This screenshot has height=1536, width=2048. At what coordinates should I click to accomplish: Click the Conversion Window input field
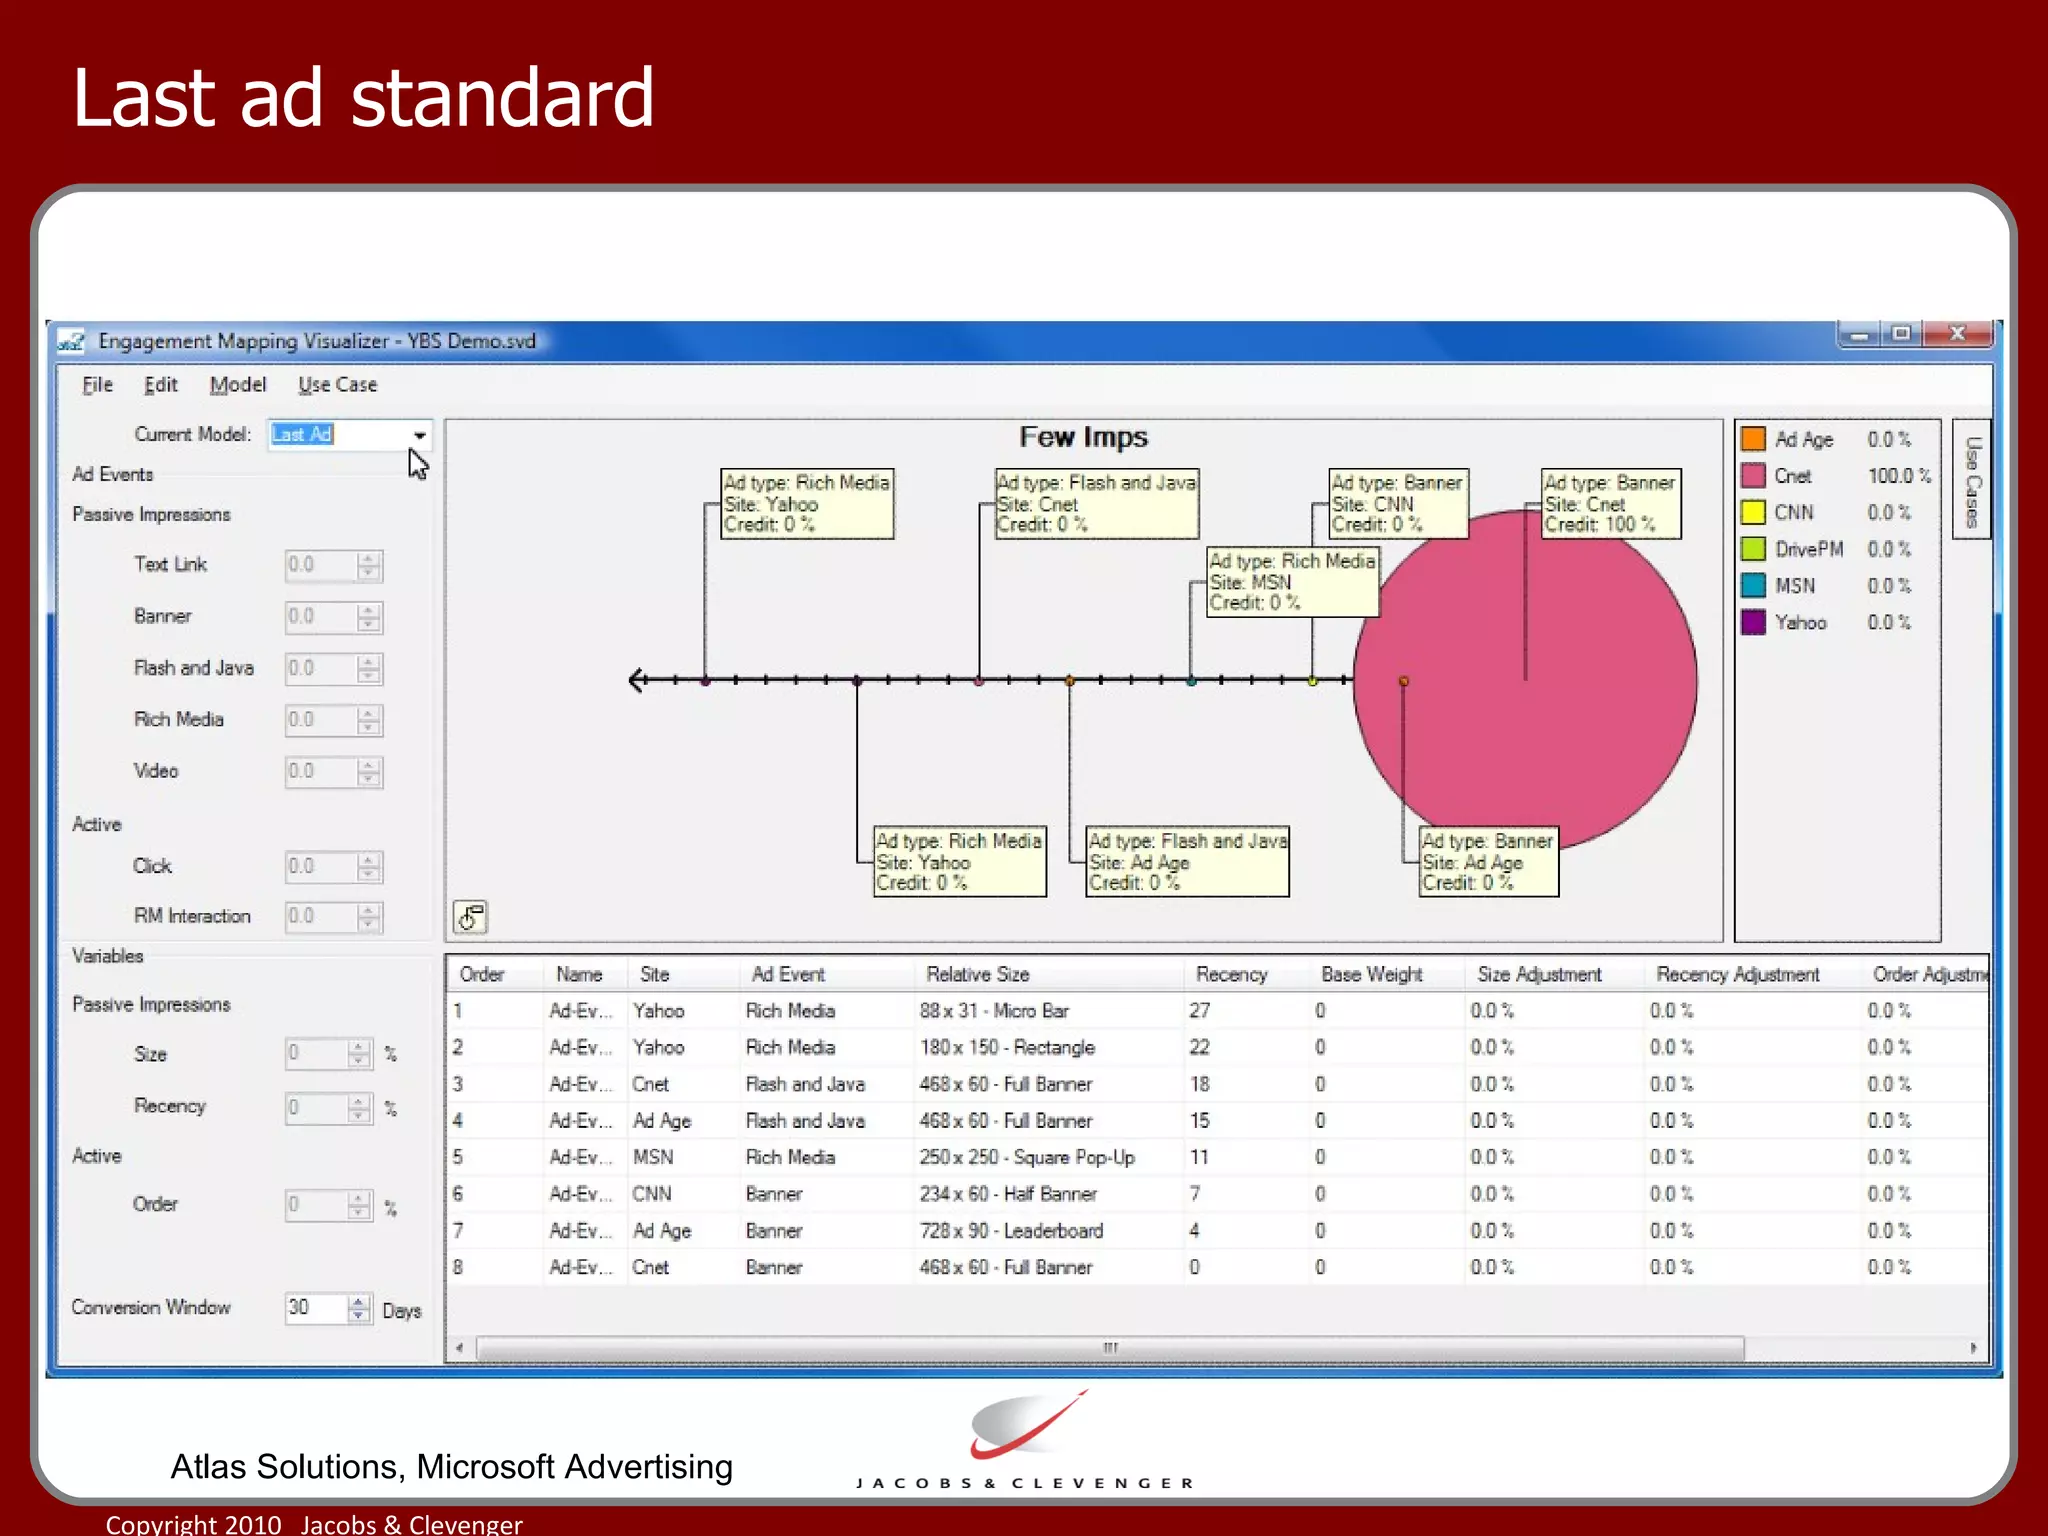point(314,1308)
